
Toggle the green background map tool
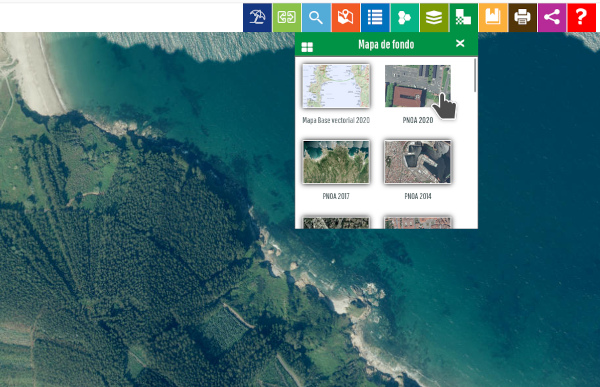[x=463, y=18]
